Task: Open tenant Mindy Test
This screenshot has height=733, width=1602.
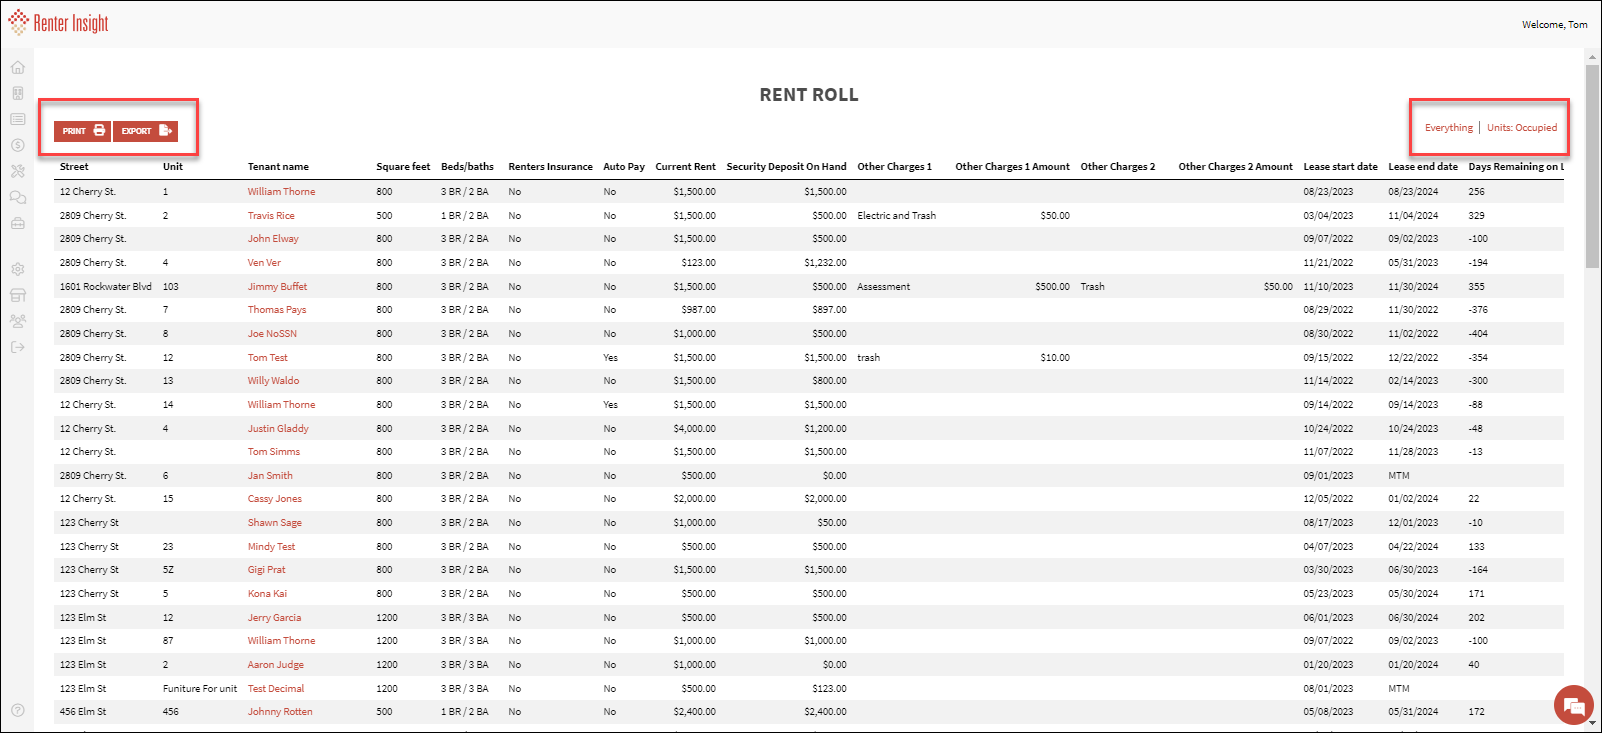Action: coord(271,546)
